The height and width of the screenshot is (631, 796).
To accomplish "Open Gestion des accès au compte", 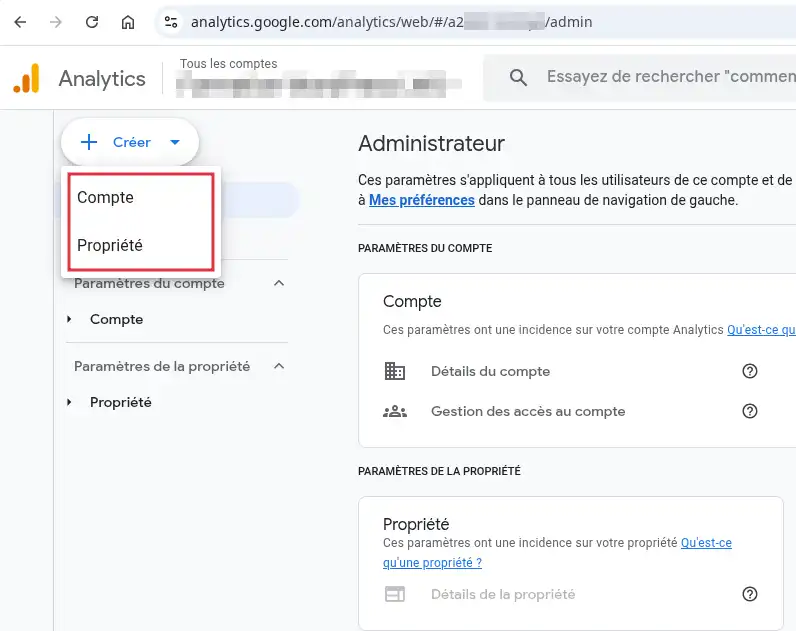I will click(x=528, y=412).
